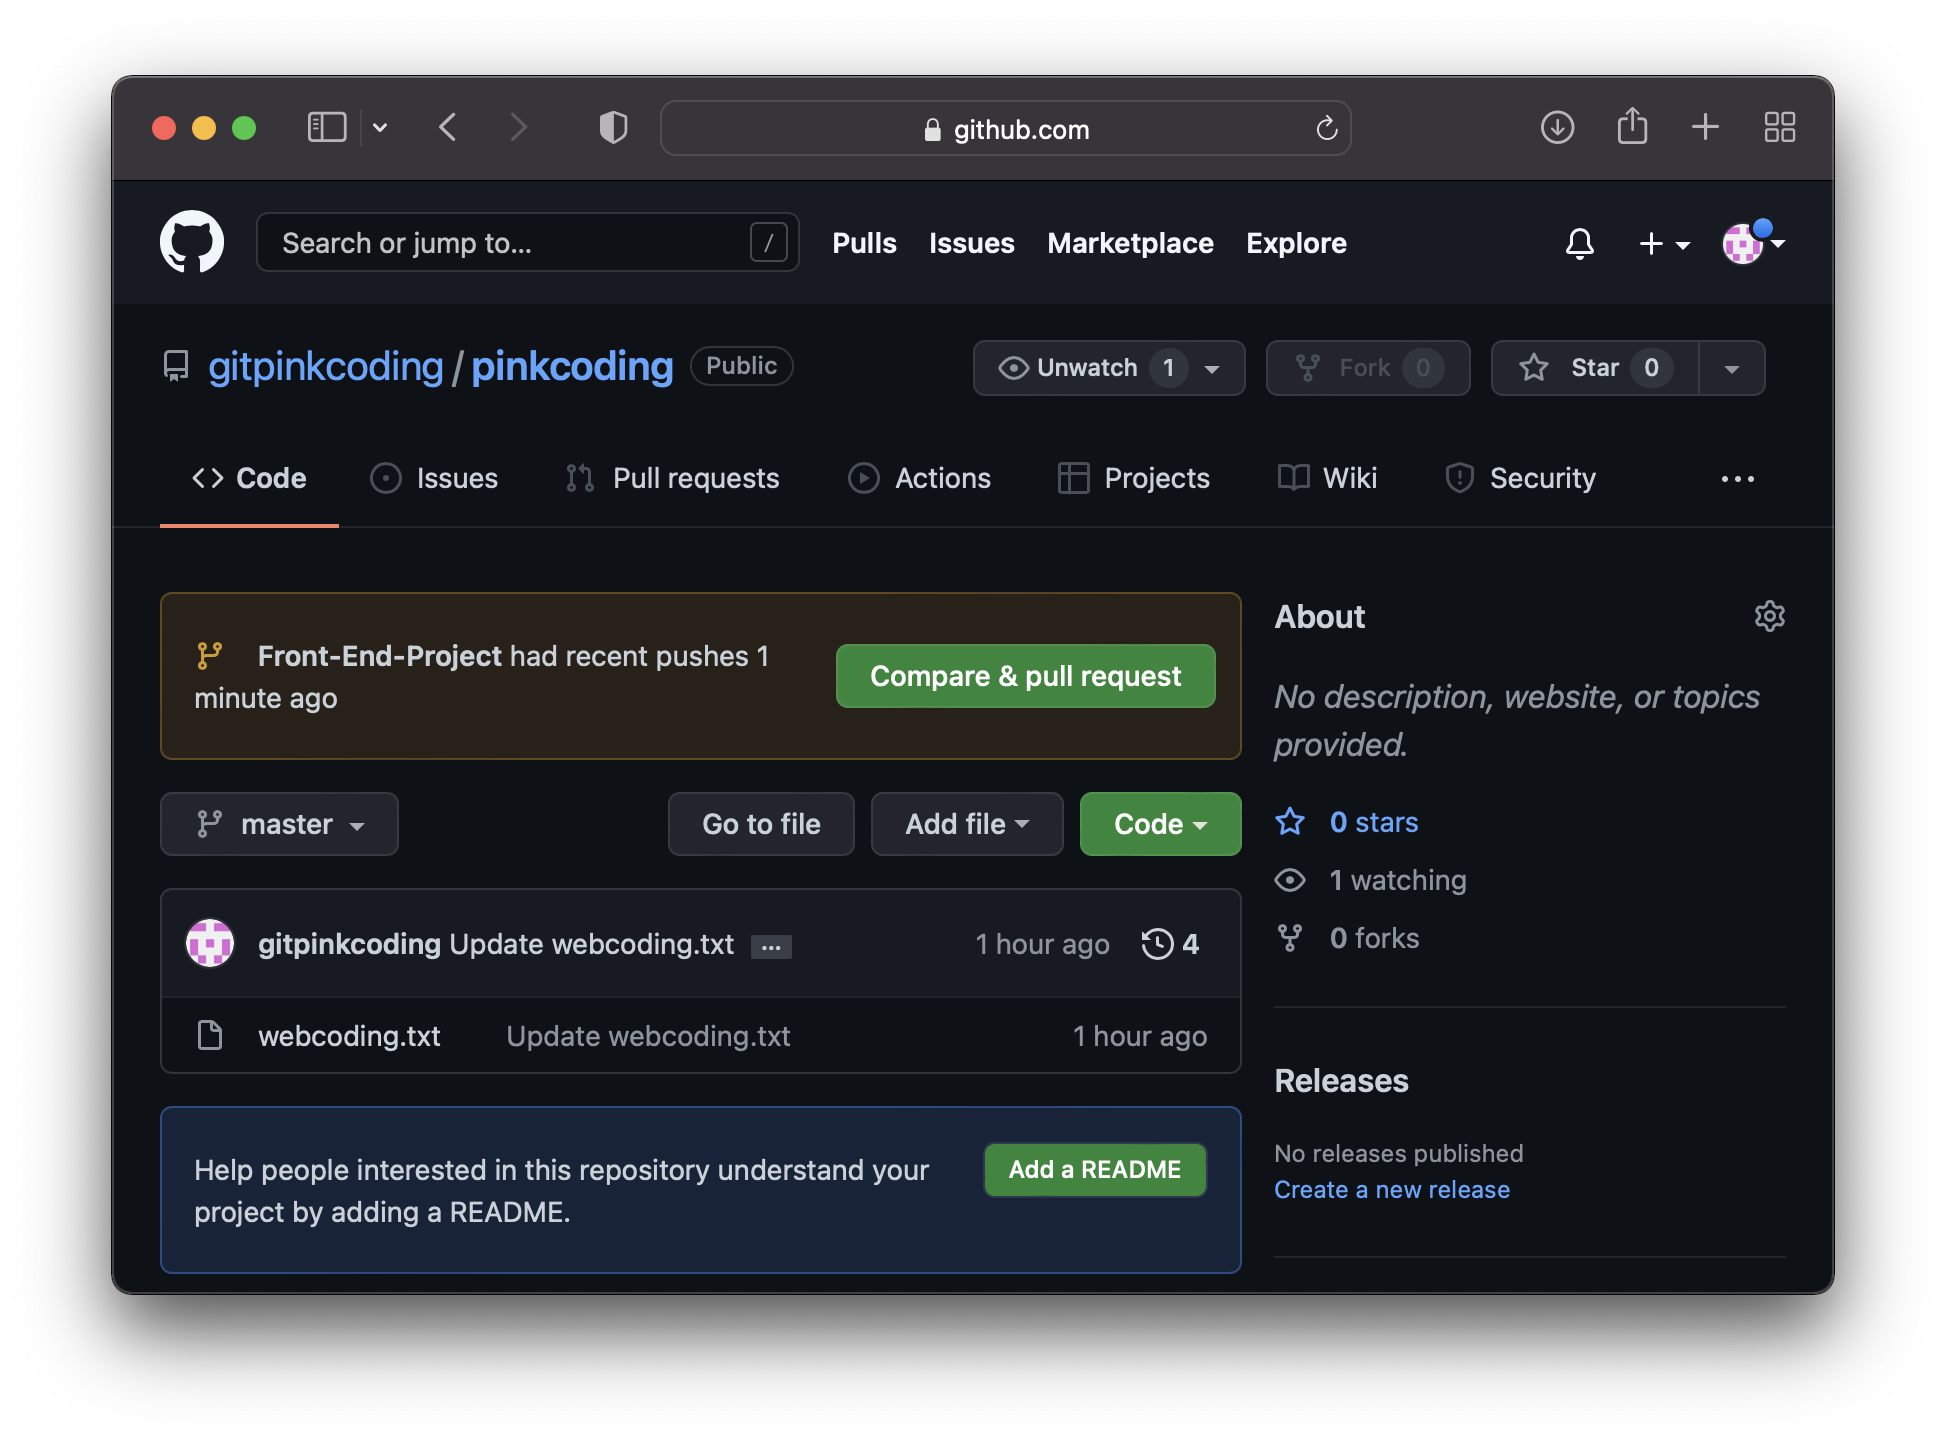The height and width of the screenshot is (1442, 1946).
Task: Switch to the Projects tab
Action: coord(1133,478)
